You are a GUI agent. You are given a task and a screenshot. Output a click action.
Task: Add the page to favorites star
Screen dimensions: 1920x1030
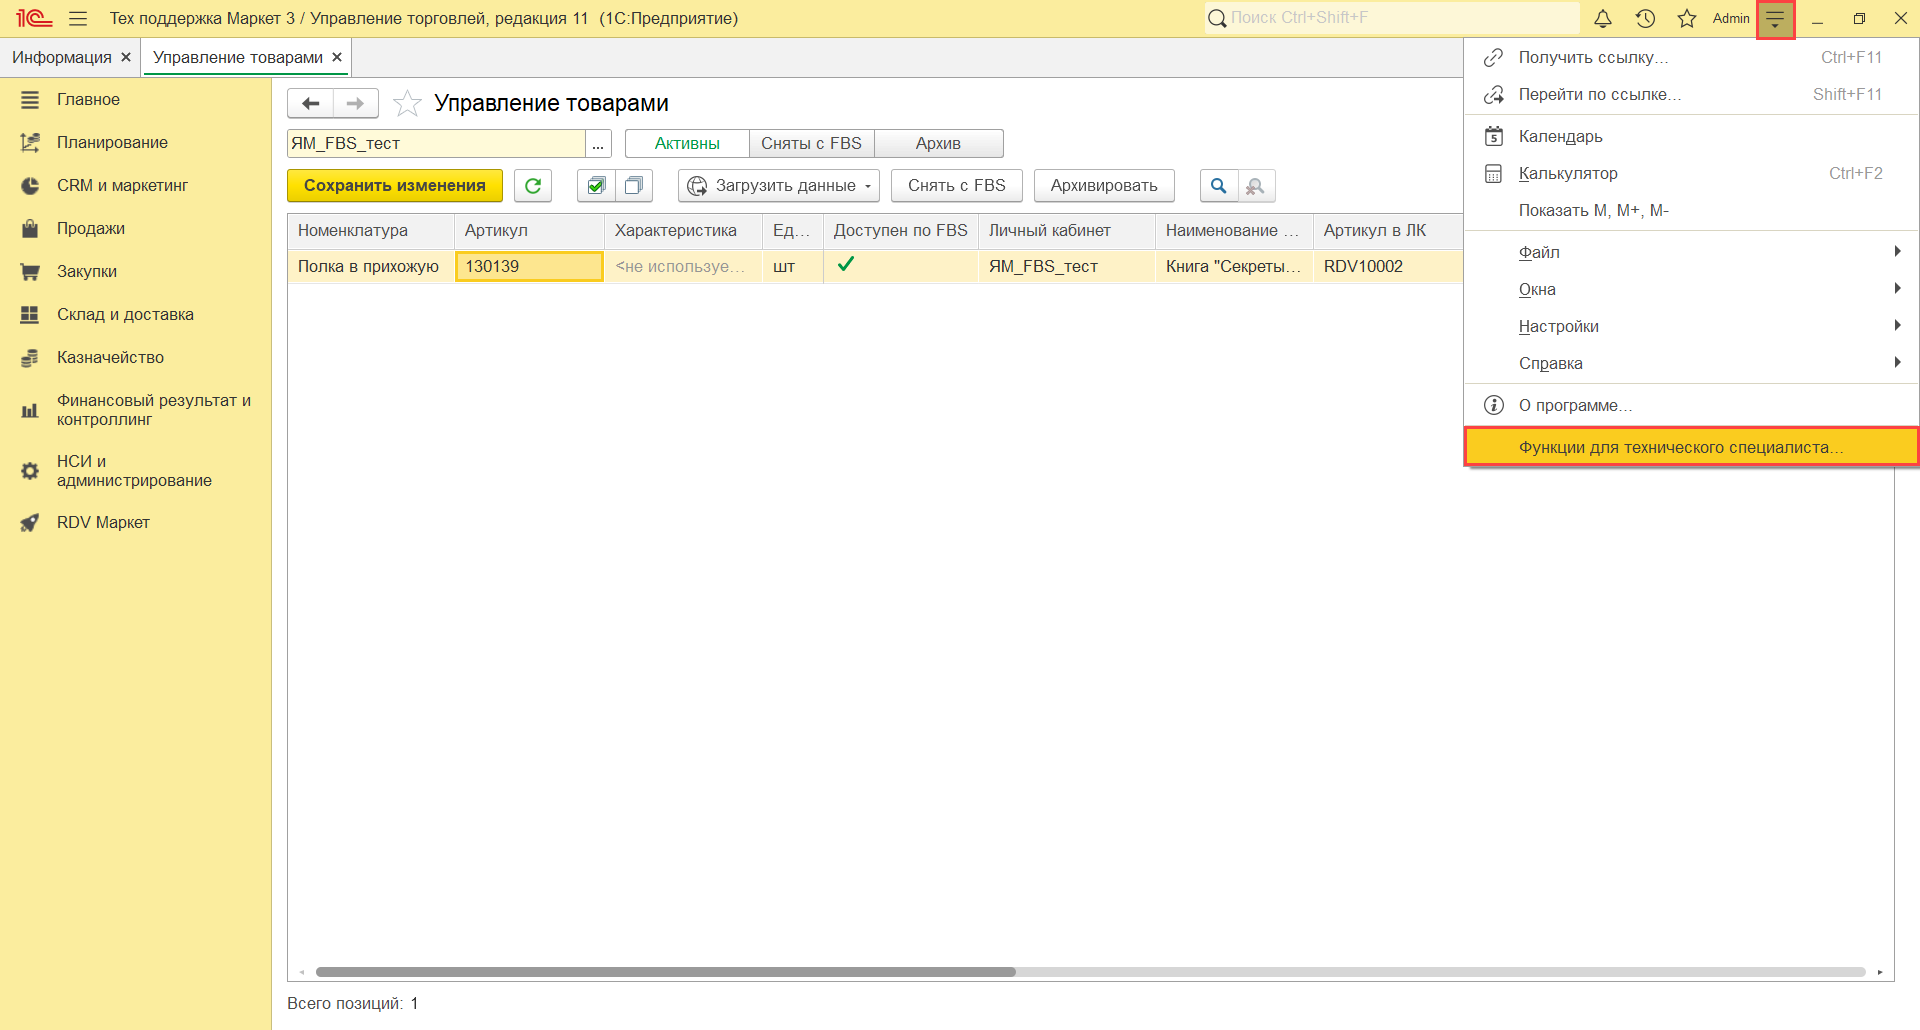tap(407, 104)
